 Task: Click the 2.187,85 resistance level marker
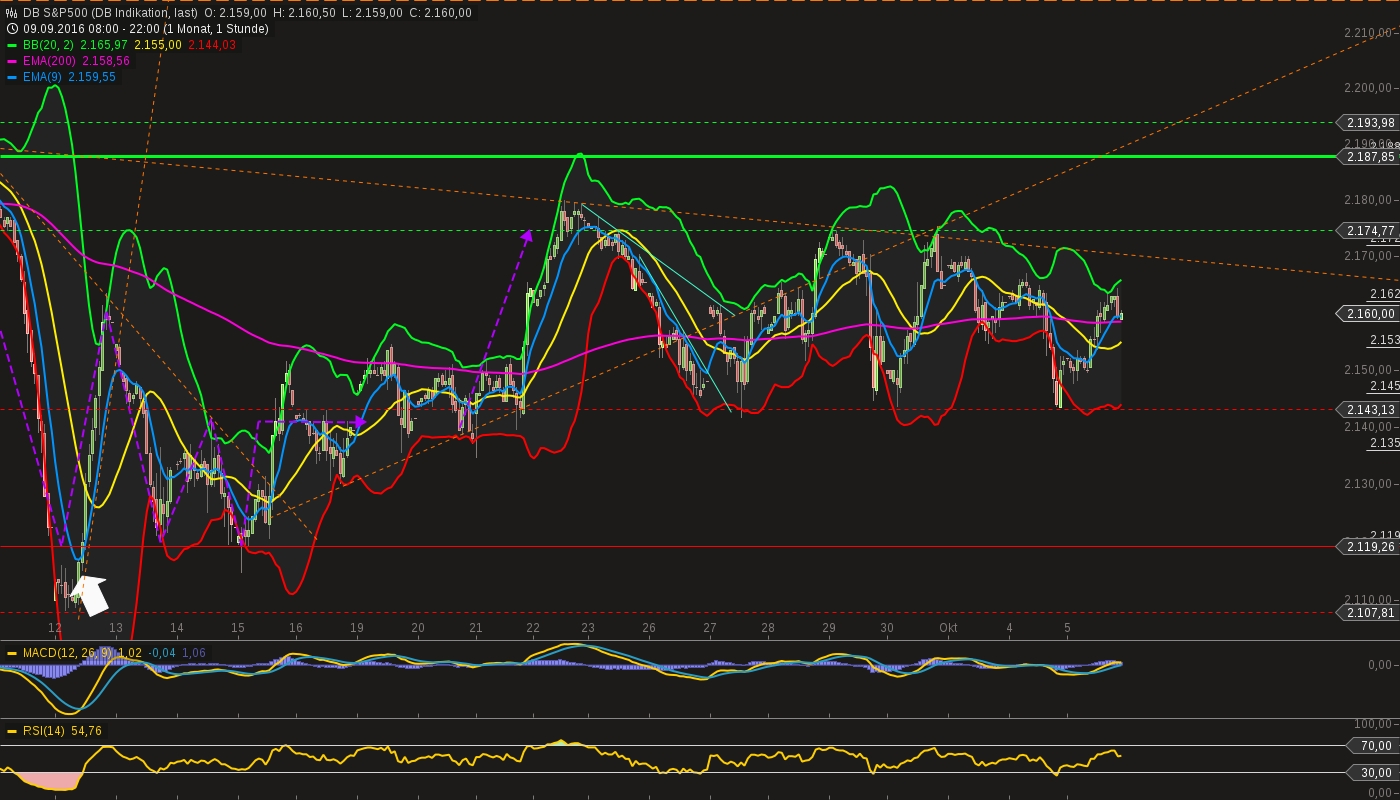click(1368, 157)
